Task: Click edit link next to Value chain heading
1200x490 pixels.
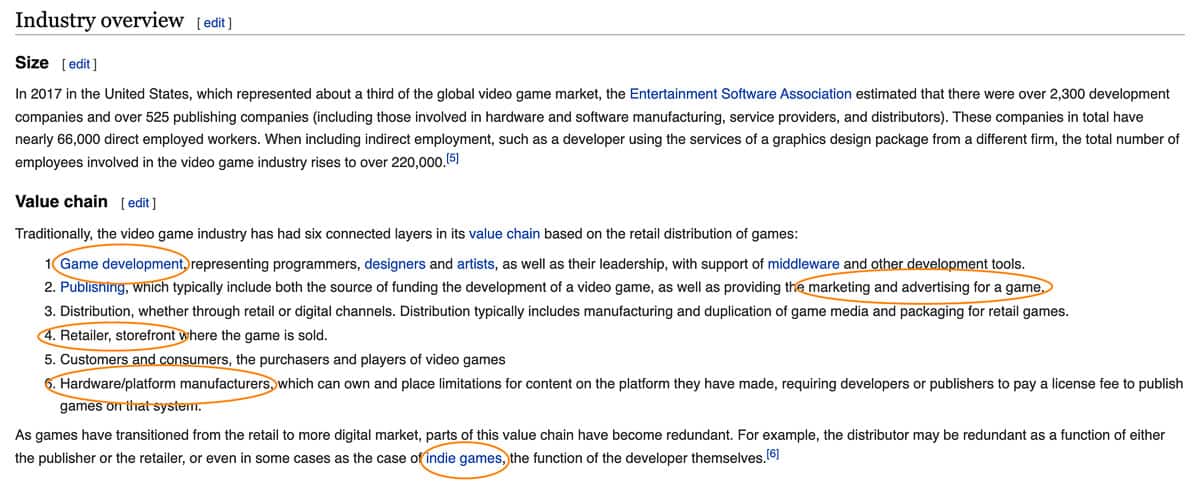Action: pos(138,203)
